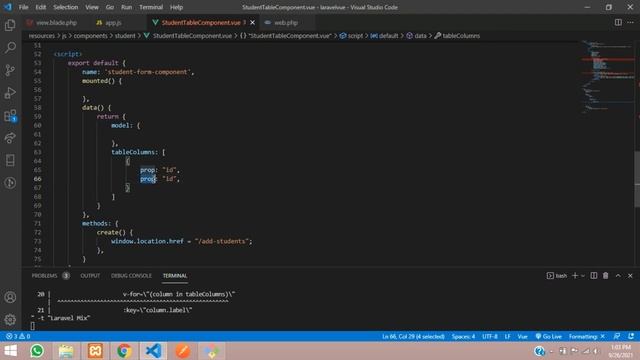
Task: Open Google Chrome from the taskbar
Action: click(x=124, y=351)
